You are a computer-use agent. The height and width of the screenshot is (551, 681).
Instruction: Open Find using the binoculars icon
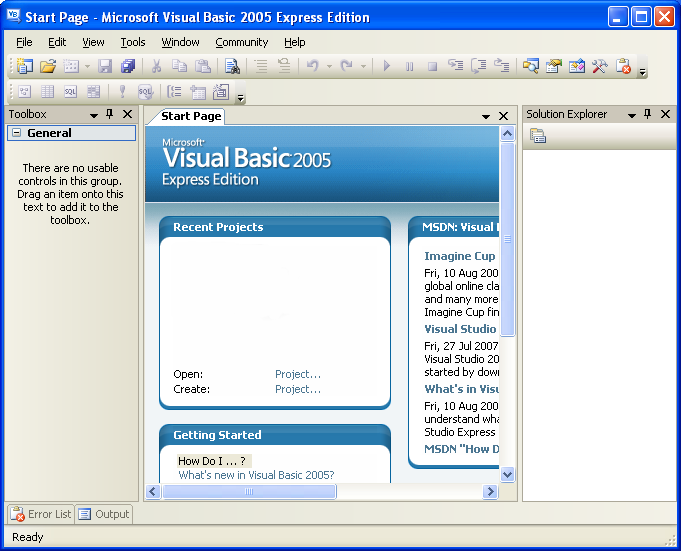point(232,66)
